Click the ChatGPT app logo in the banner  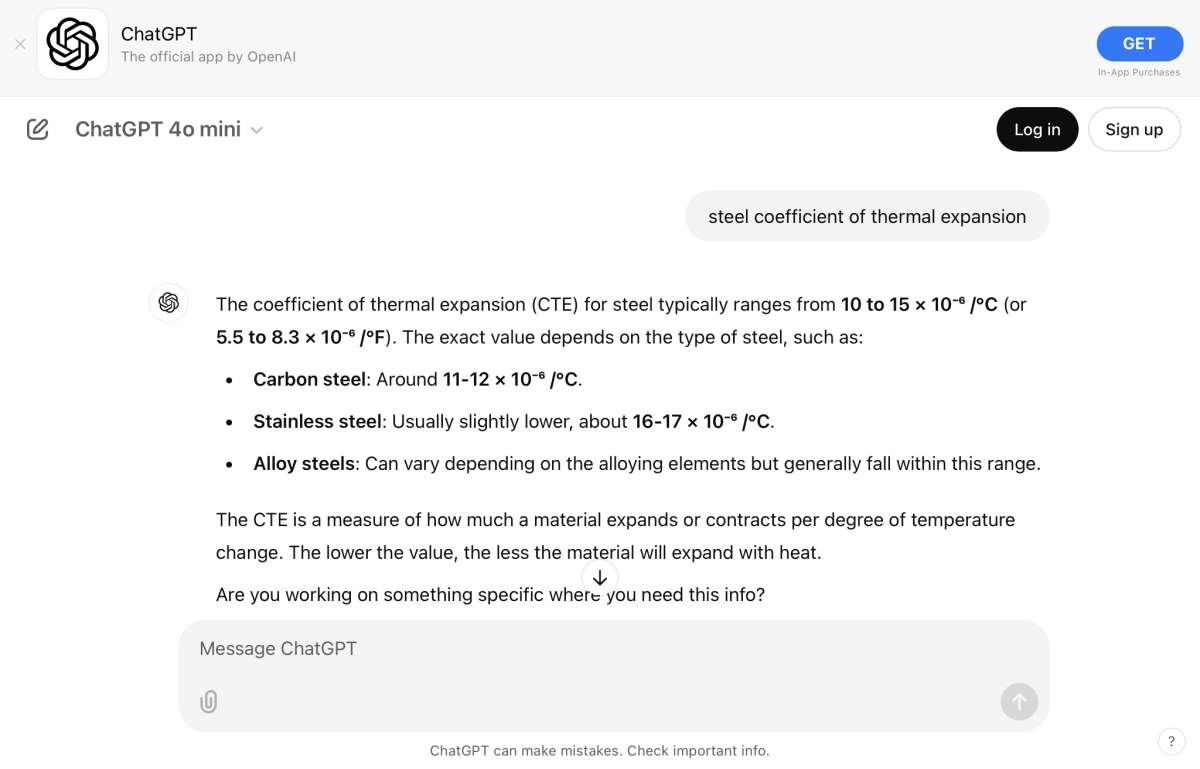73,44
